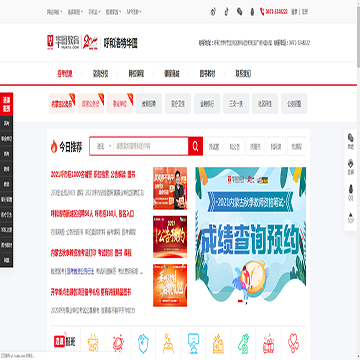Click the customer service headset icon at right

pyautogui.click(x=351, y=163)
